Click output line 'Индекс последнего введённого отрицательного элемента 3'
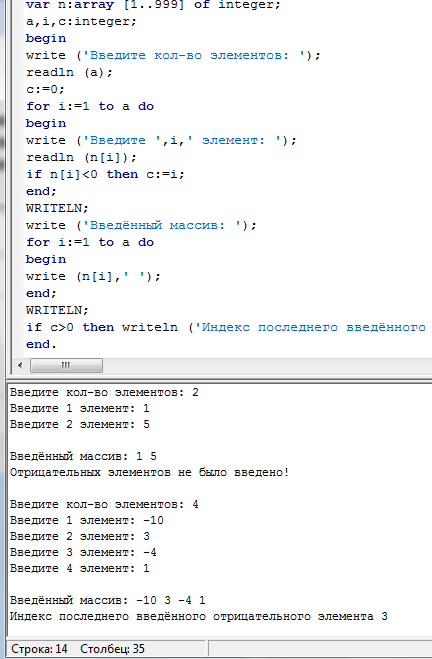The height and width of the screenshot is (659, 432). (199, 617)
